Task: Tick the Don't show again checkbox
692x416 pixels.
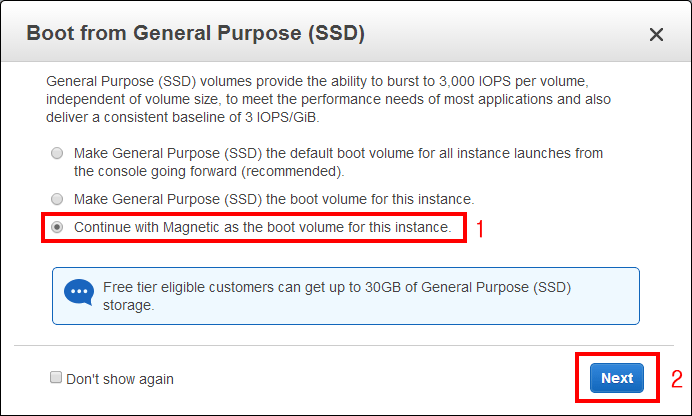Action: tap(56, 378)
